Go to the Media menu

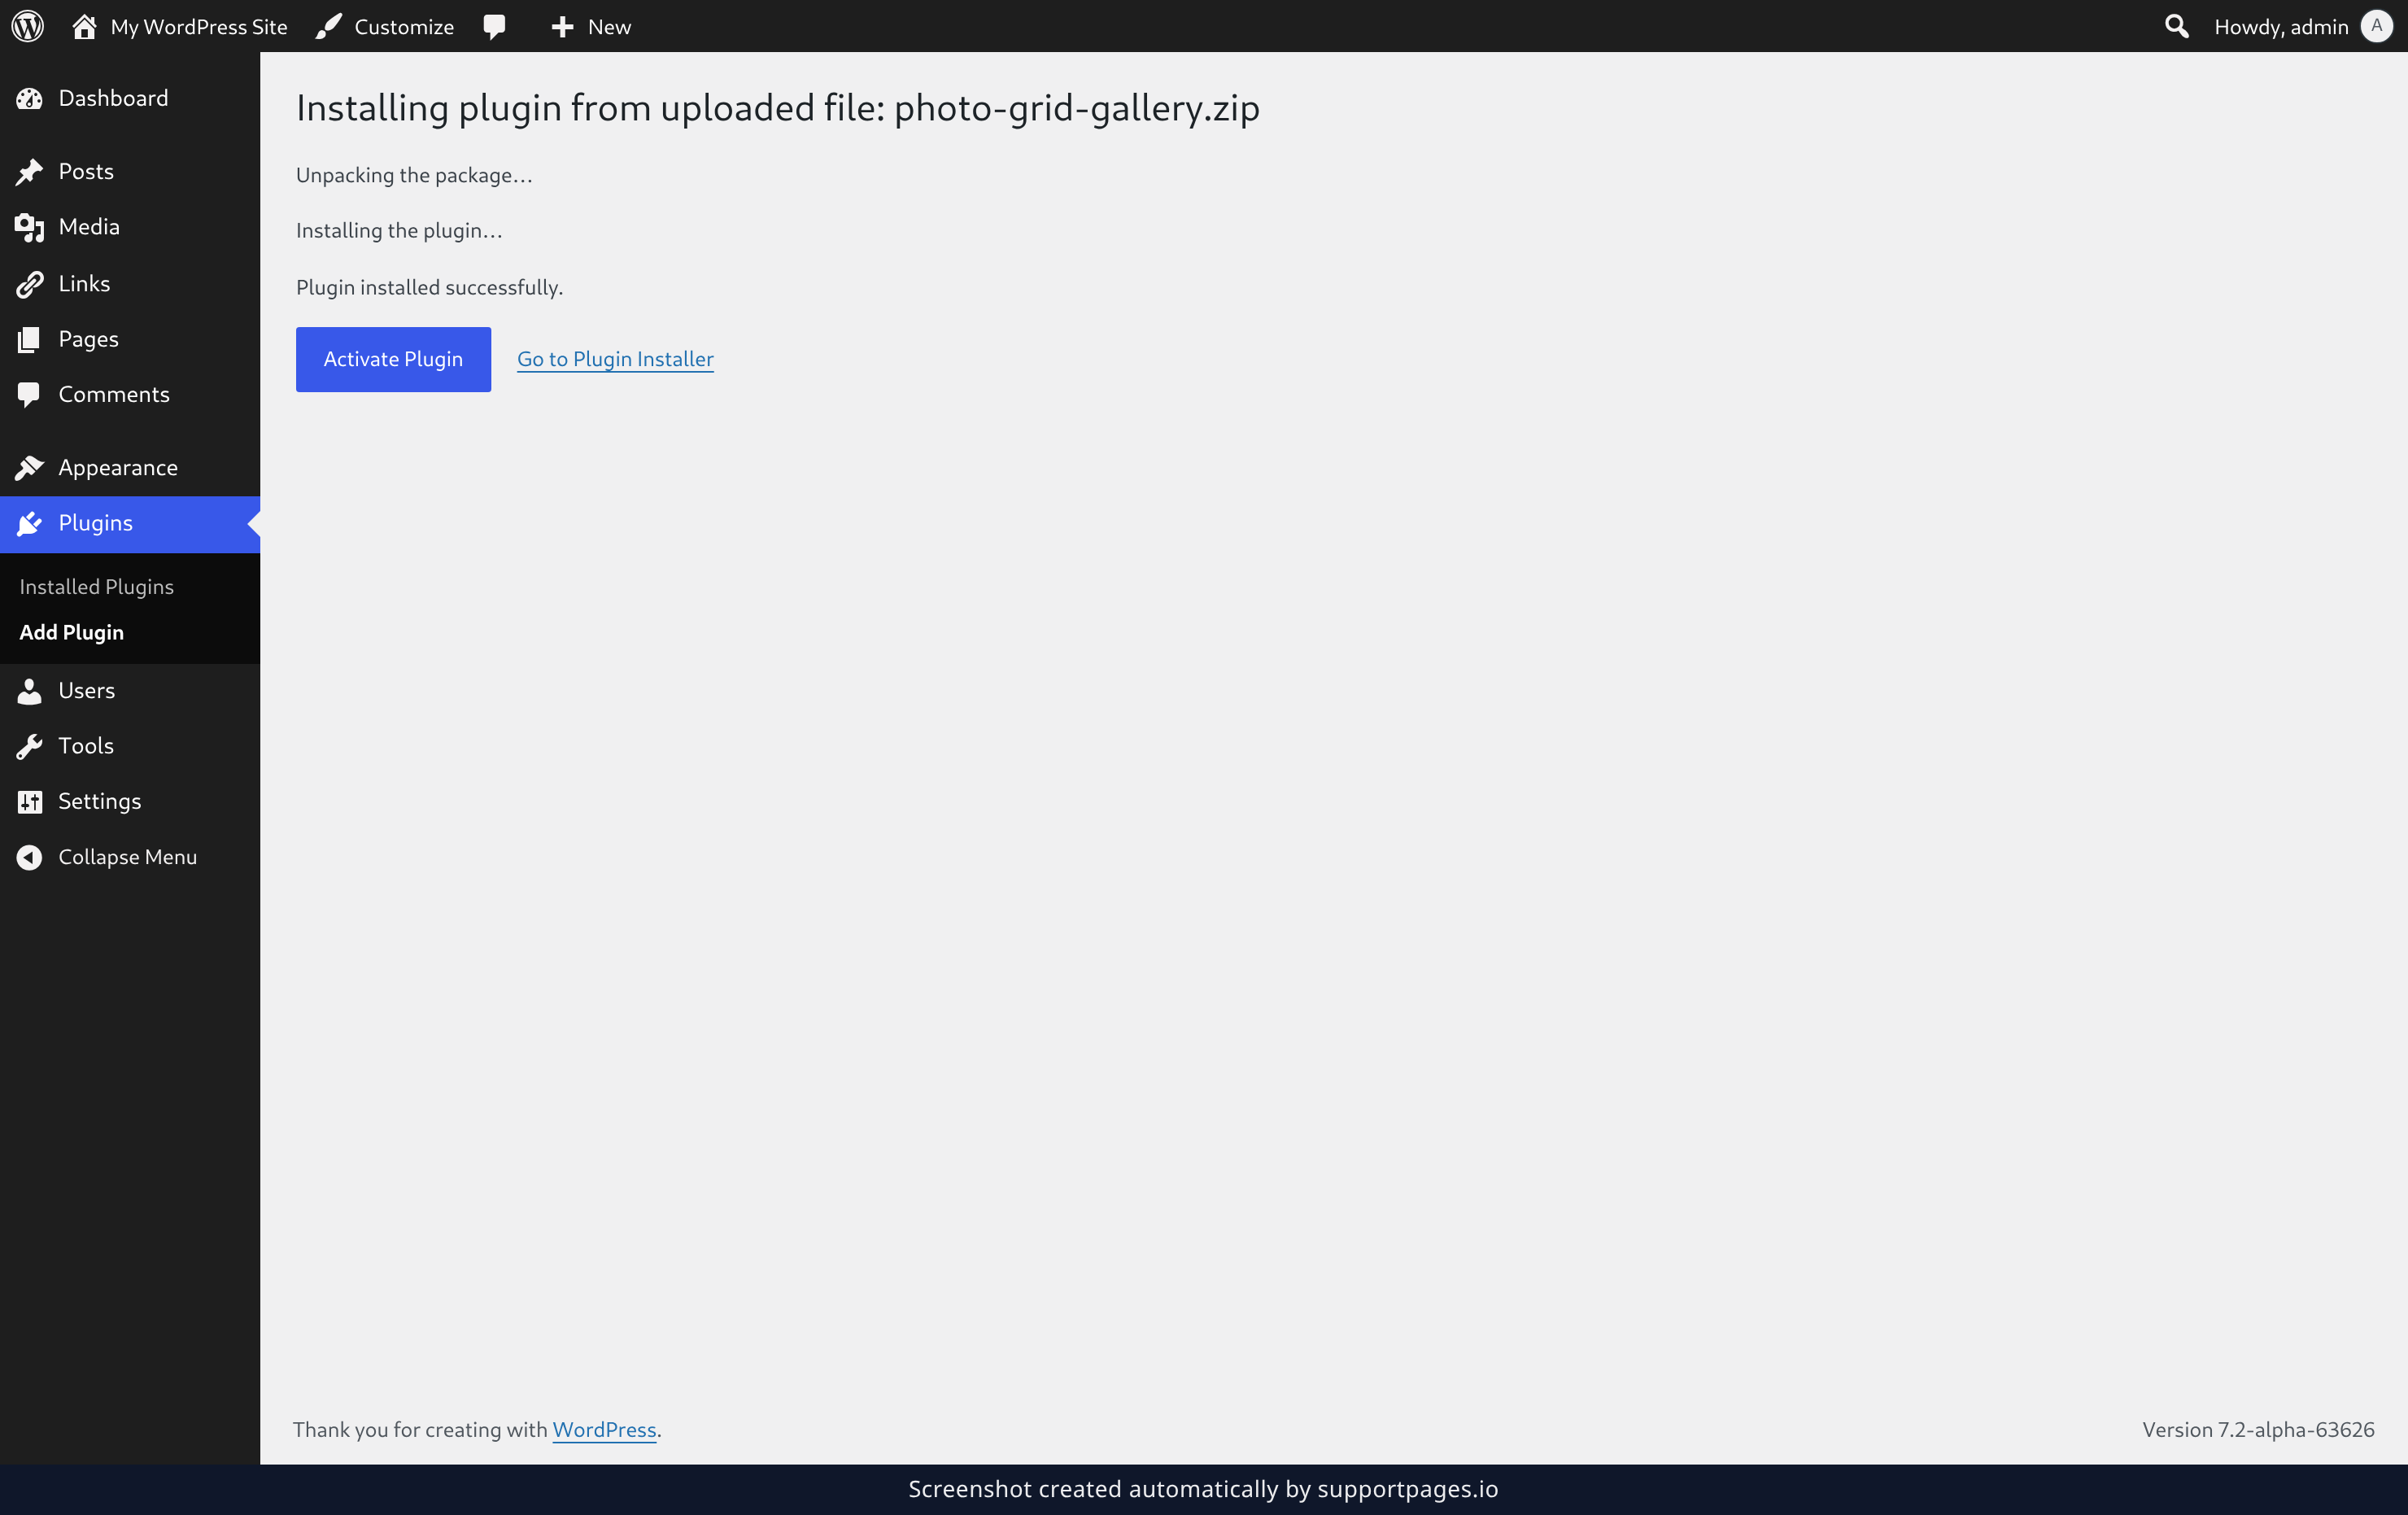click(130, 227)
